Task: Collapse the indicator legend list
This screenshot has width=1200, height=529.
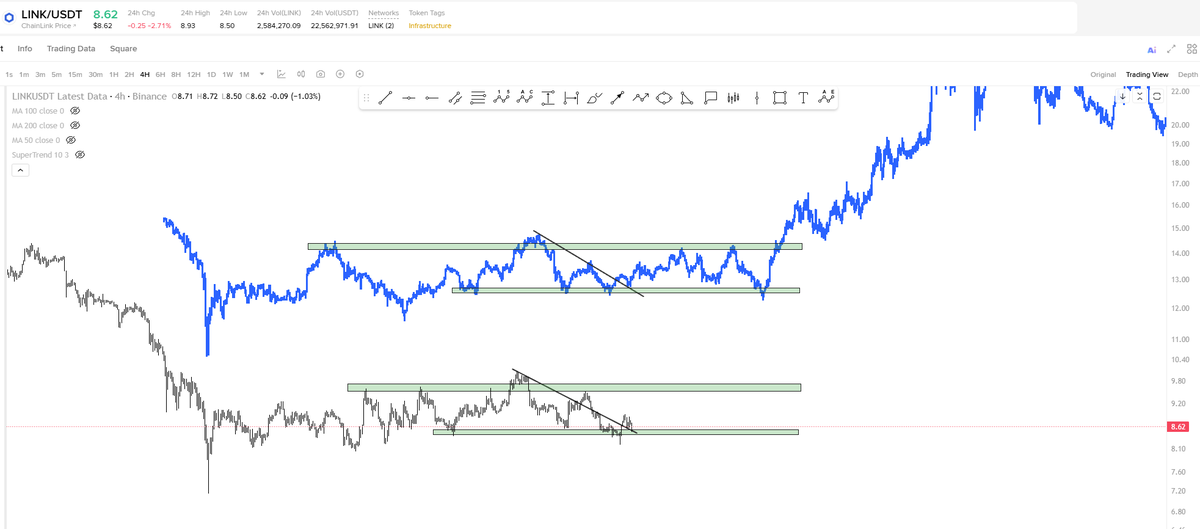Action: [20, 171]
